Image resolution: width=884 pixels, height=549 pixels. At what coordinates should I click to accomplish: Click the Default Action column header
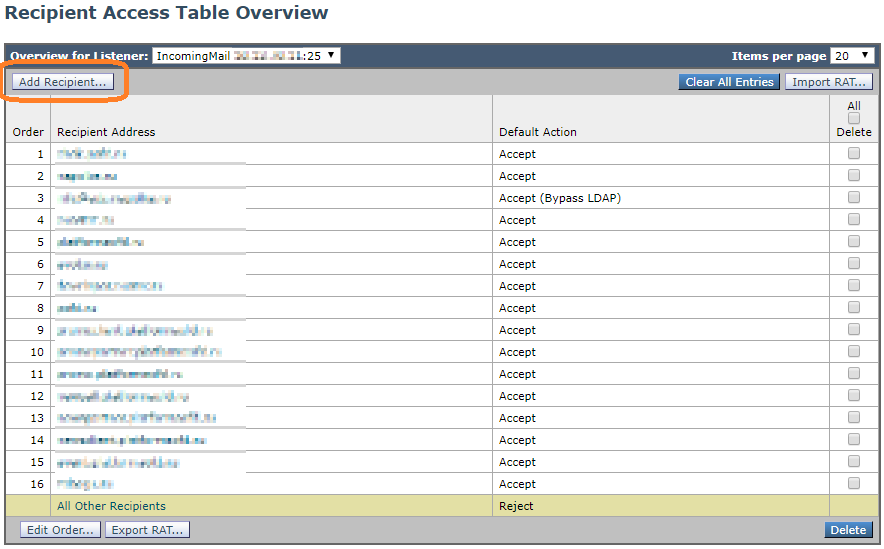point(538,132)
